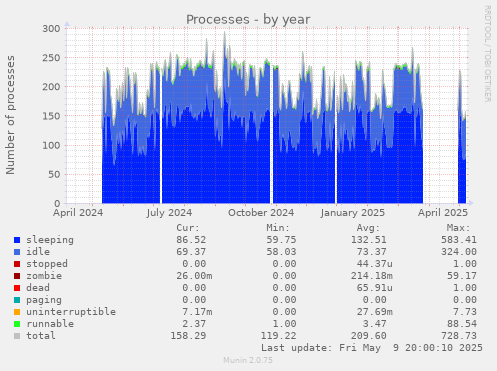Click the dead legend red swatch
The height and width of the screenshot is (371, 497).
tap(17, 288)
